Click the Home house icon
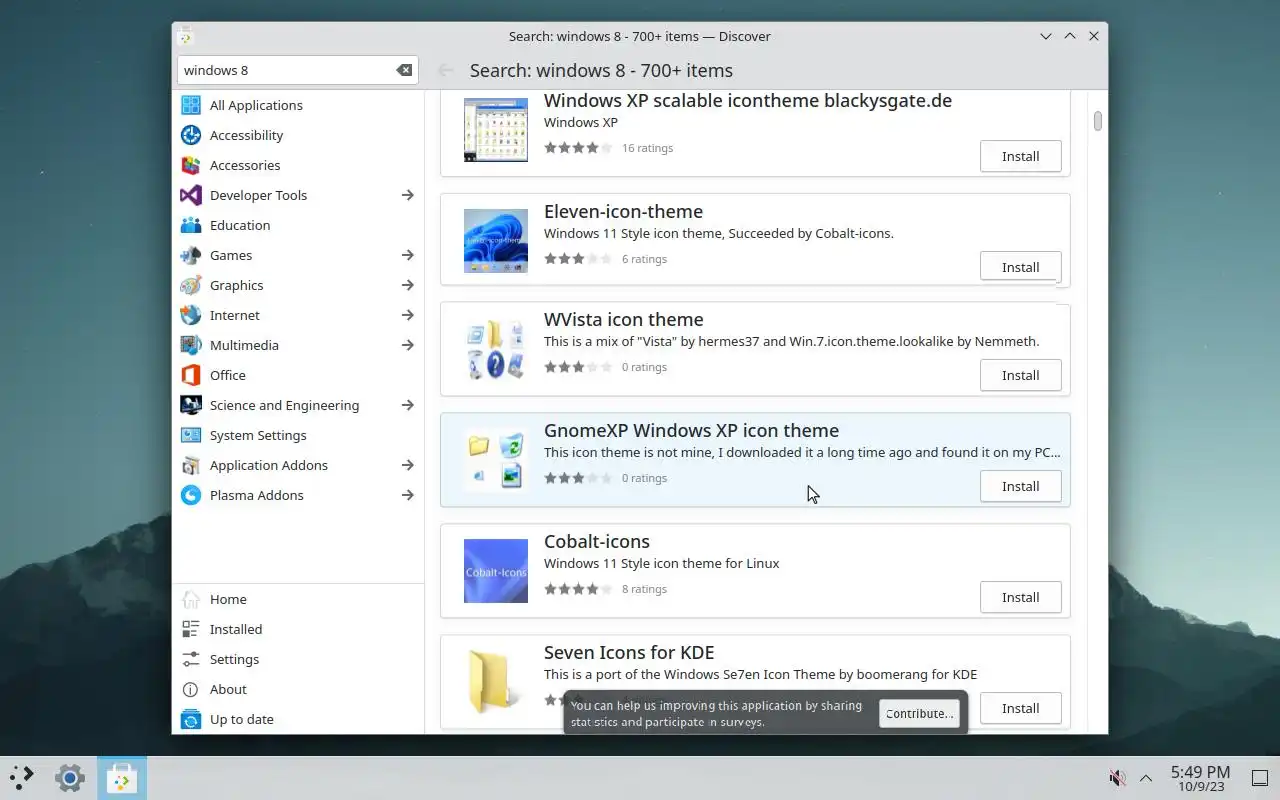Screen dimensions: 1280x800 pos(191,599)
